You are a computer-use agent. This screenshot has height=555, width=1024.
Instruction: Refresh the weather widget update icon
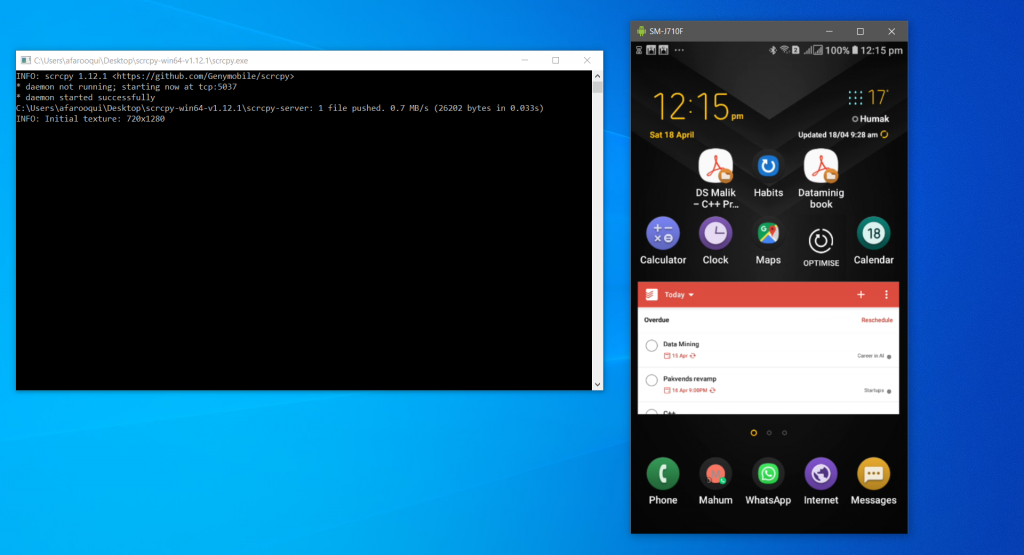click(x=884, y=135)
